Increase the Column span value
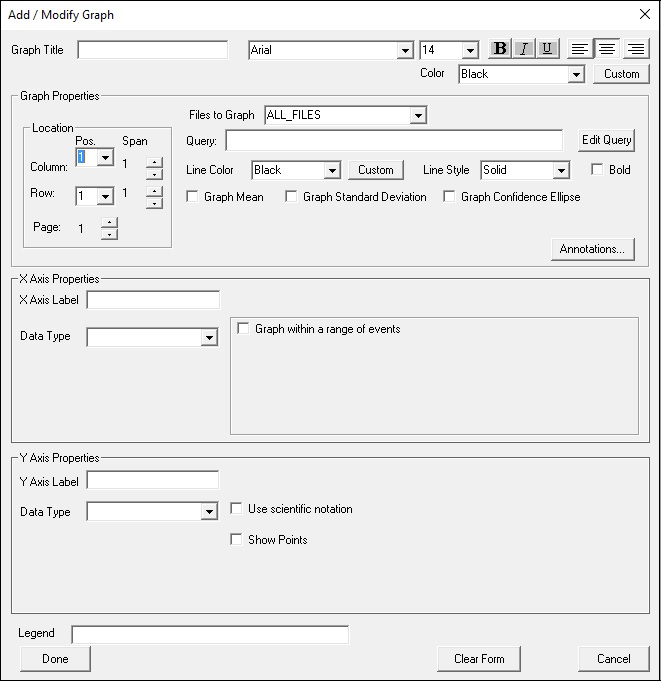 pos(154,162)
